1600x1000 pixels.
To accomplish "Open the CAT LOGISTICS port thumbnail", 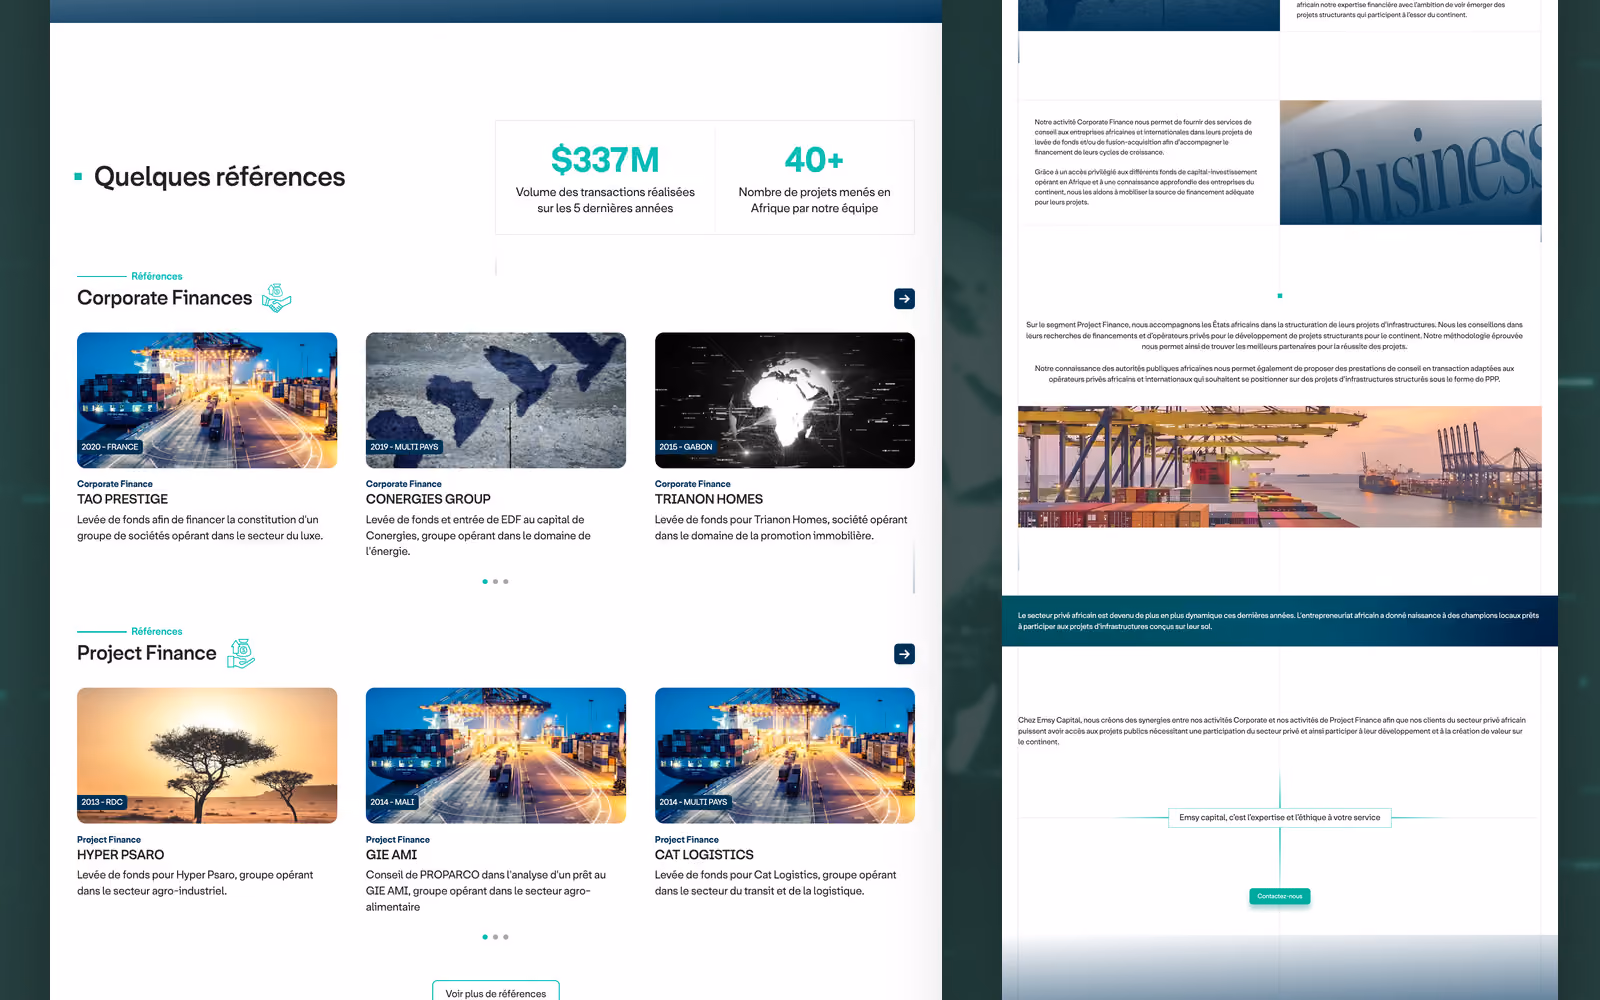I will (x=785, y=755).
